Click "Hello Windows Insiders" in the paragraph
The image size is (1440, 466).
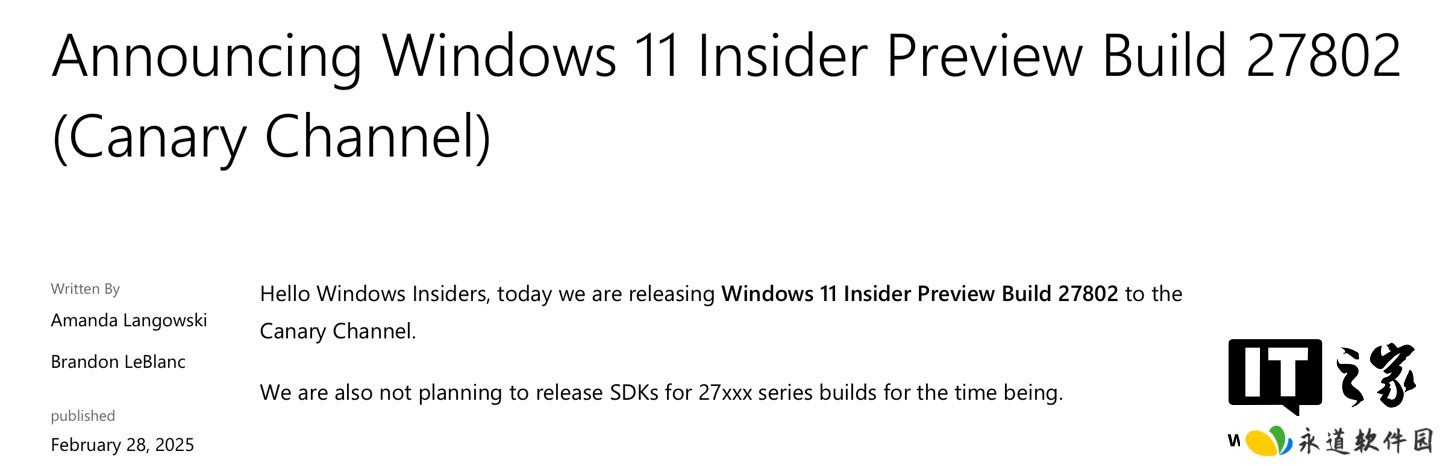(373, 294)
